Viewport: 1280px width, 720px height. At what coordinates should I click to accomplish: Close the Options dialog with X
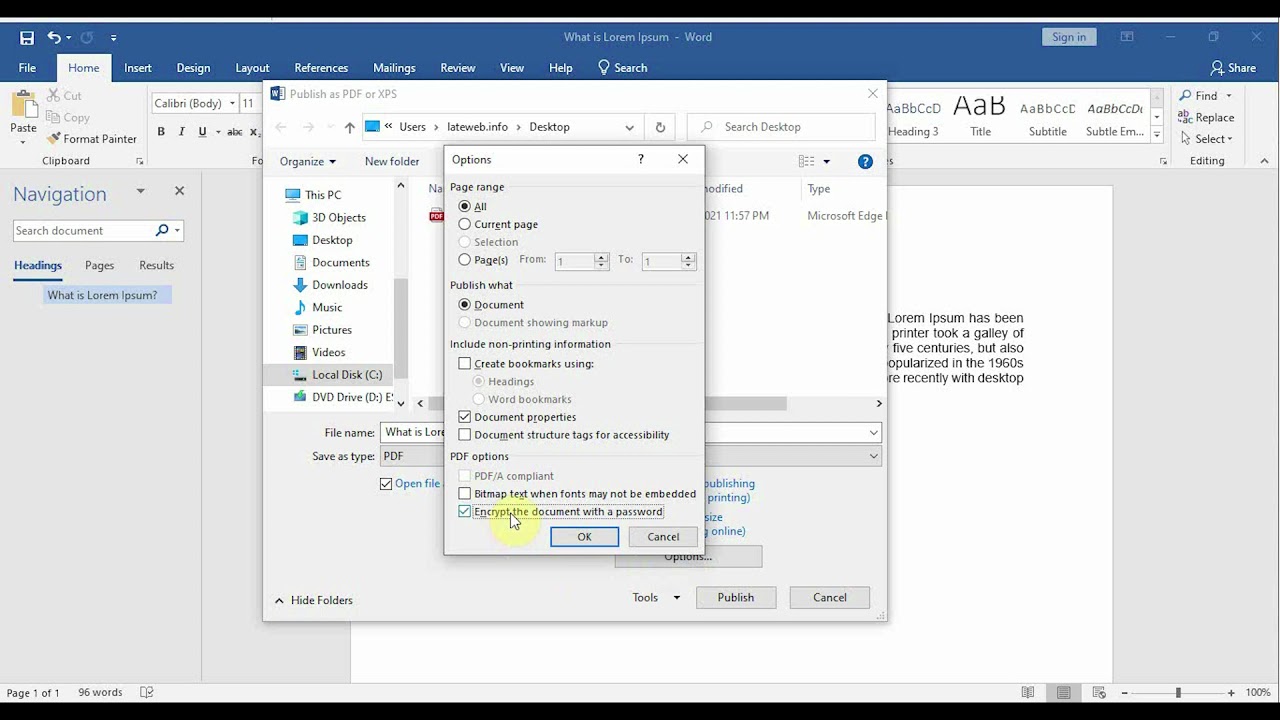pyautogui.click(x=683, y=159)
